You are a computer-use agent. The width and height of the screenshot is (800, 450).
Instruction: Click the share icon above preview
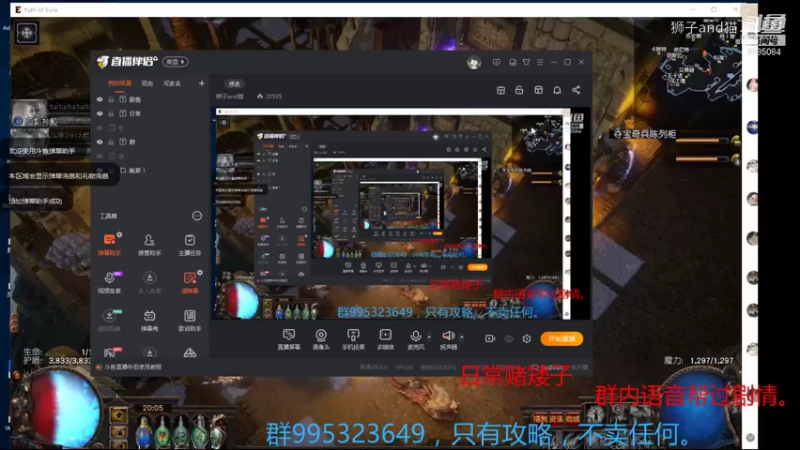coord(576,90)
